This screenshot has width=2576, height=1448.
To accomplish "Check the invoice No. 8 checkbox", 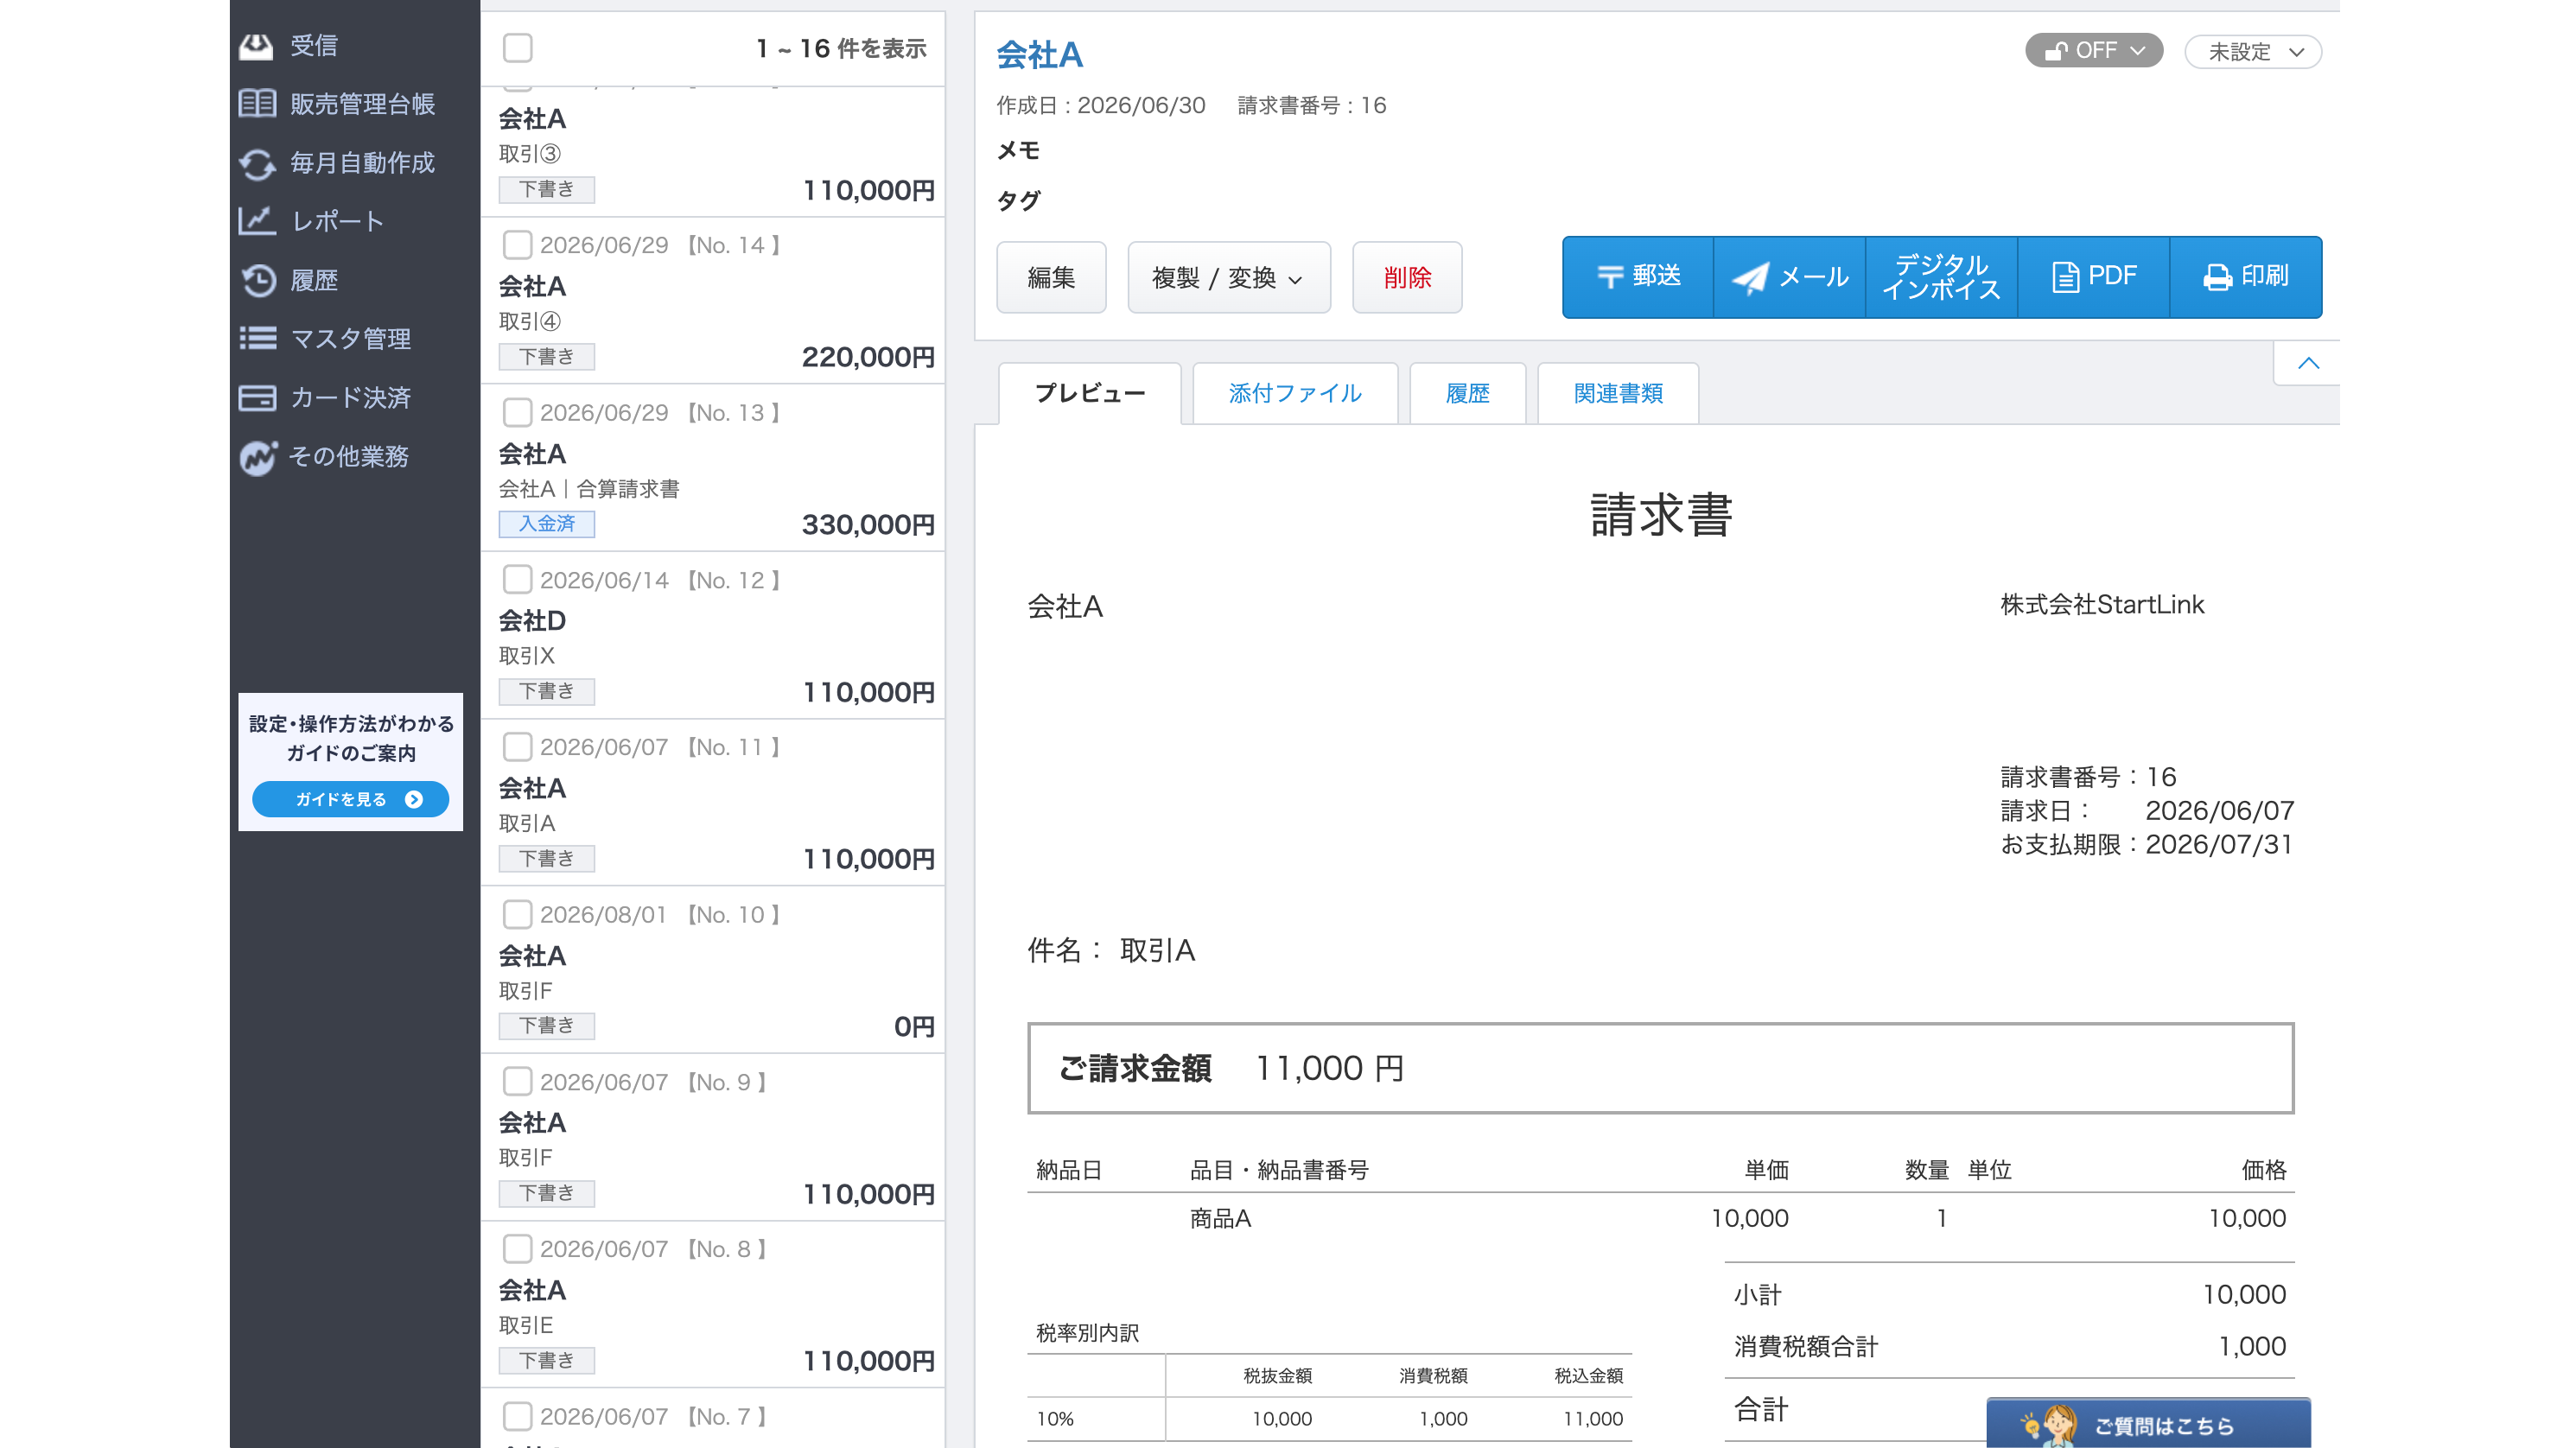I will pyautogui.click(x=517, y=1249).
